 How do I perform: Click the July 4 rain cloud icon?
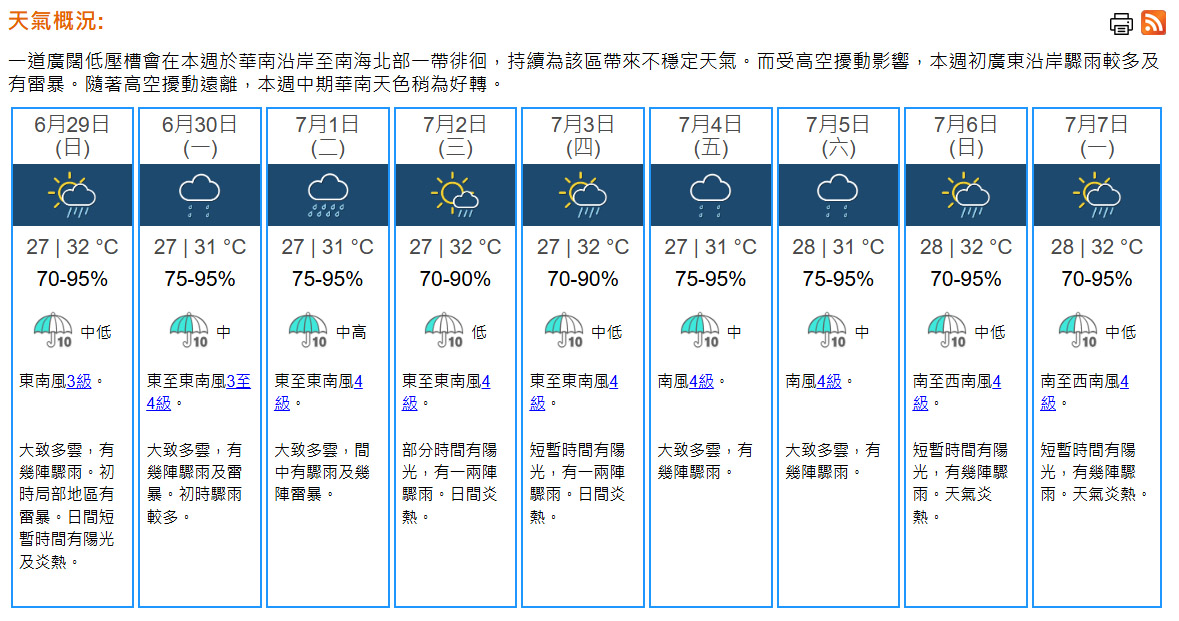(711, 195)
